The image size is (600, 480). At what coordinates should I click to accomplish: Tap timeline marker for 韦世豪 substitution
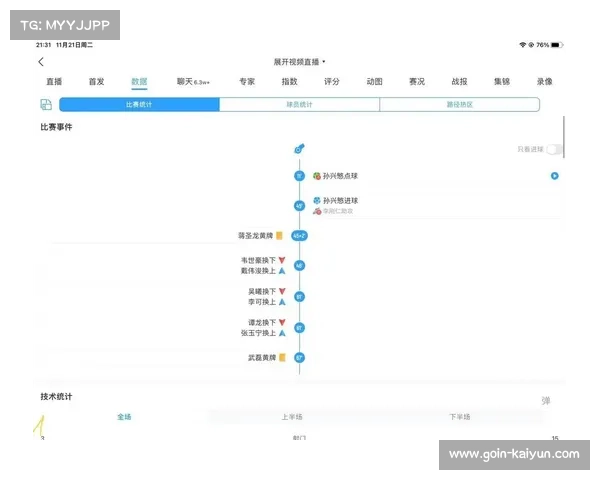(x=299, y=265)
